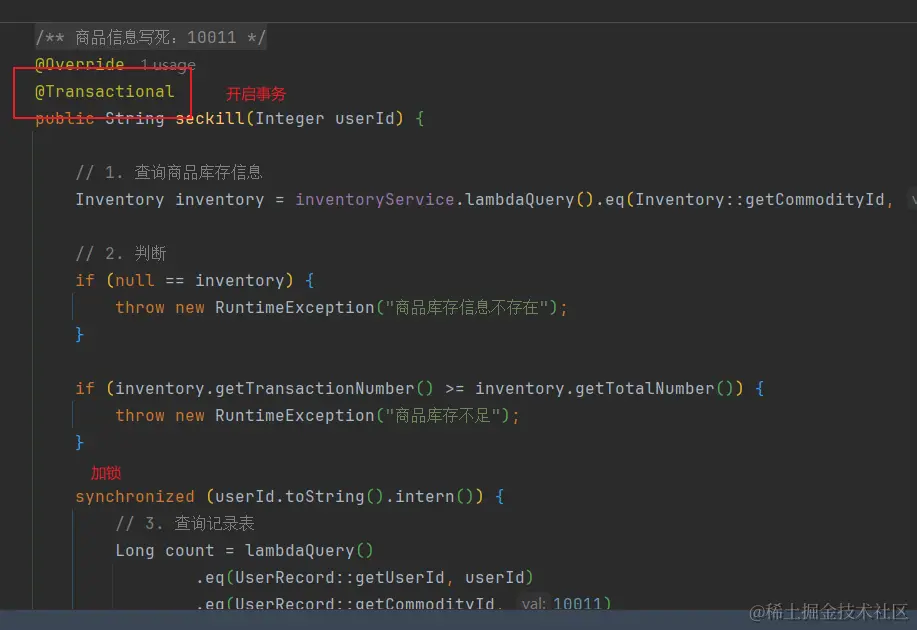The image size is (917, 630).
Task: Click the getTotalNumber() call
Action: [654, 388]
